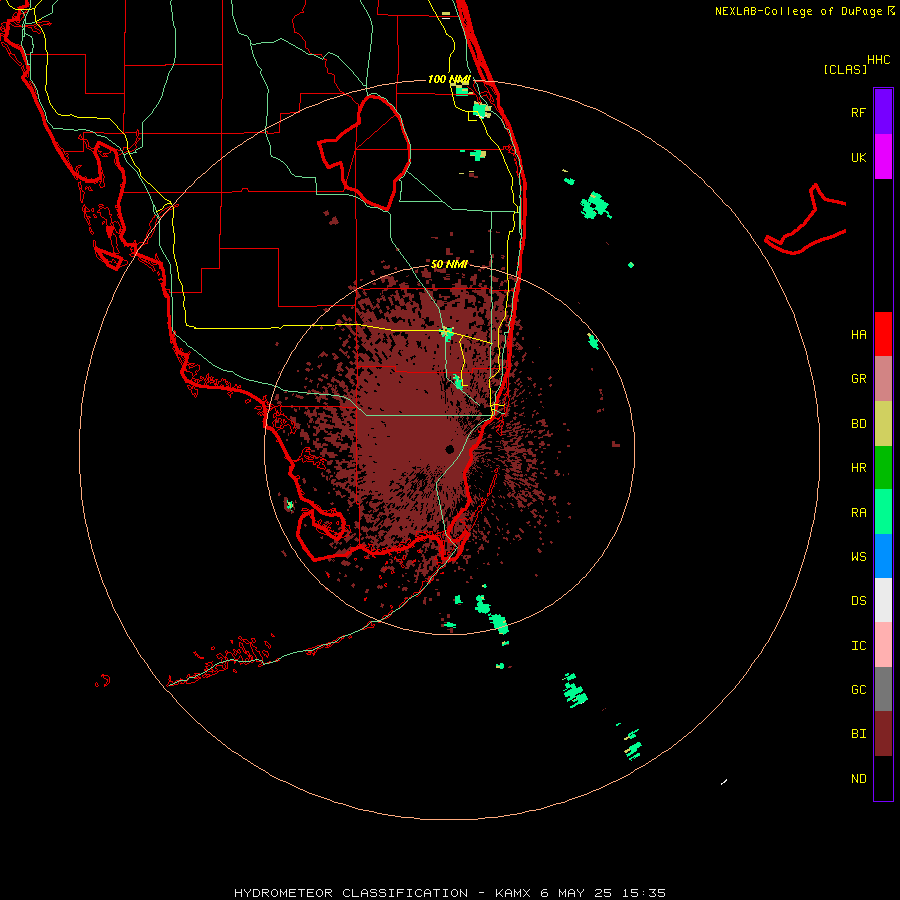Click the RA legend label

pyautogui.click(x=858, y=513)
